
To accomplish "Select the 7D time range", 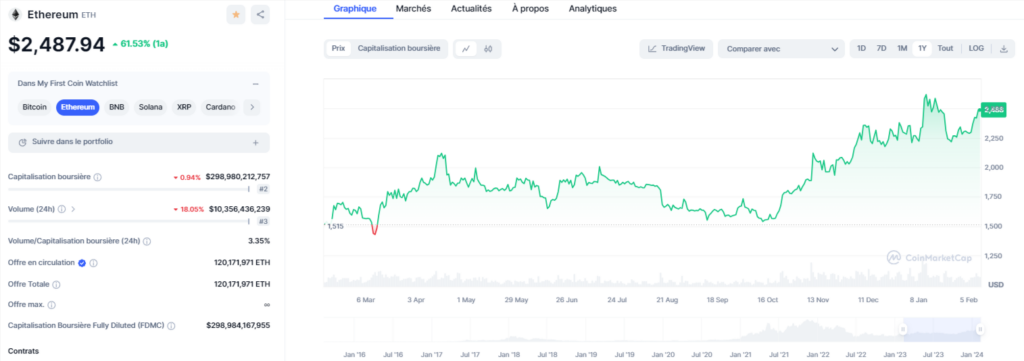I will (881, 48).
